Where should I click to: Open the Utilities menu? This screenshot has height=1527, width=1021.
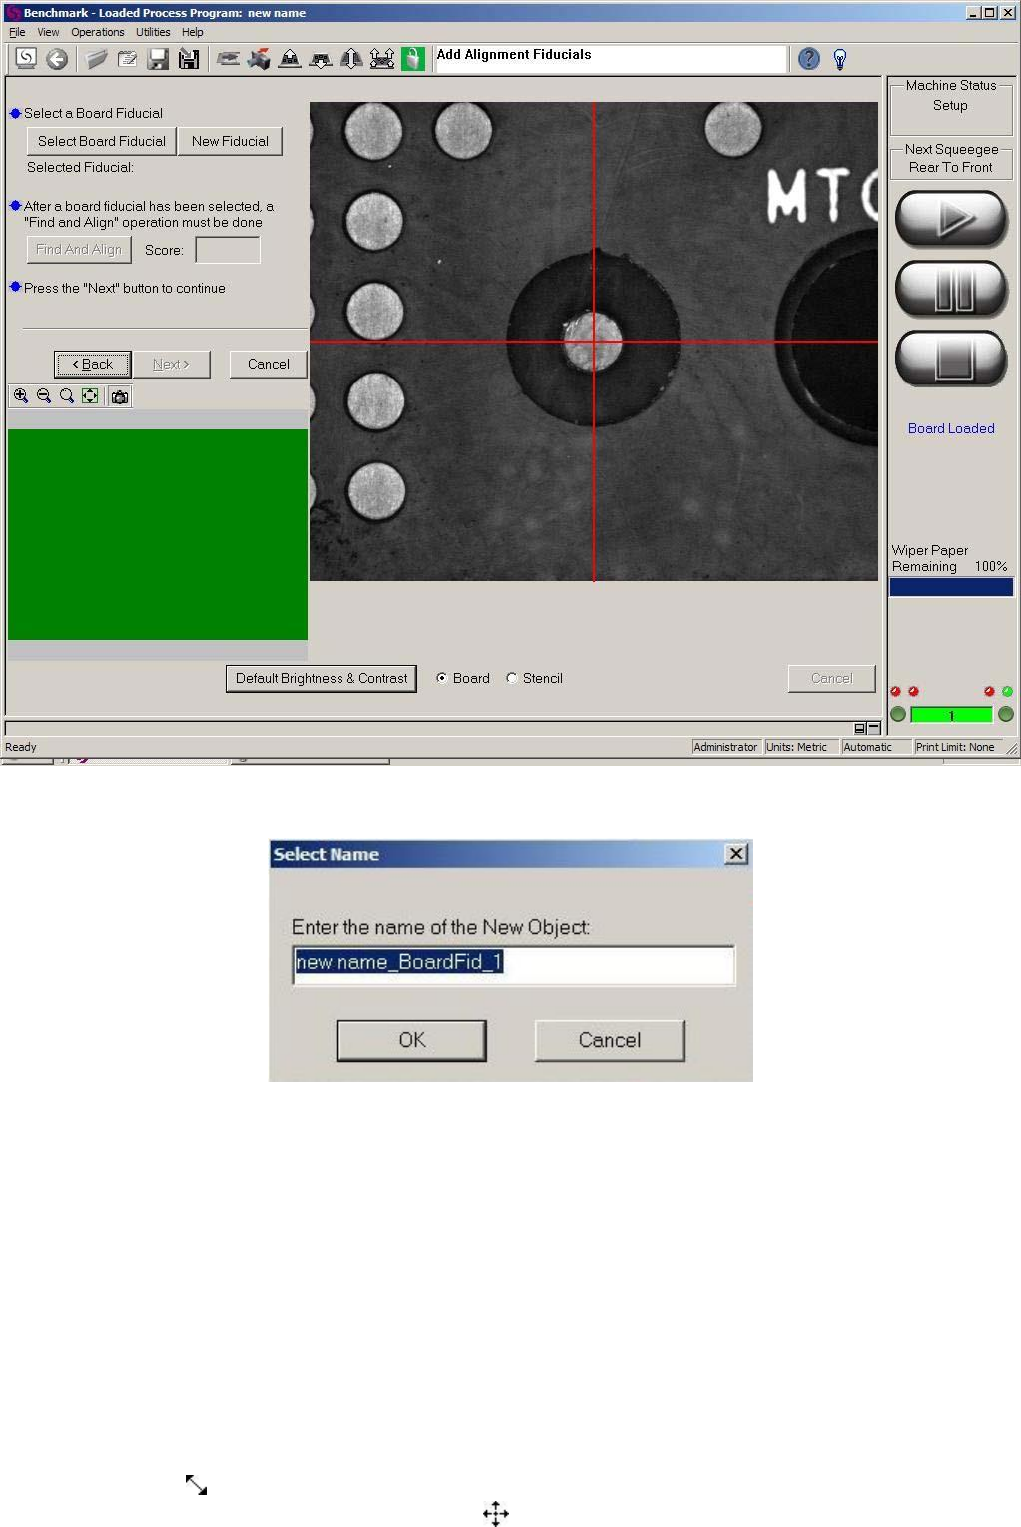click(153, 32)
